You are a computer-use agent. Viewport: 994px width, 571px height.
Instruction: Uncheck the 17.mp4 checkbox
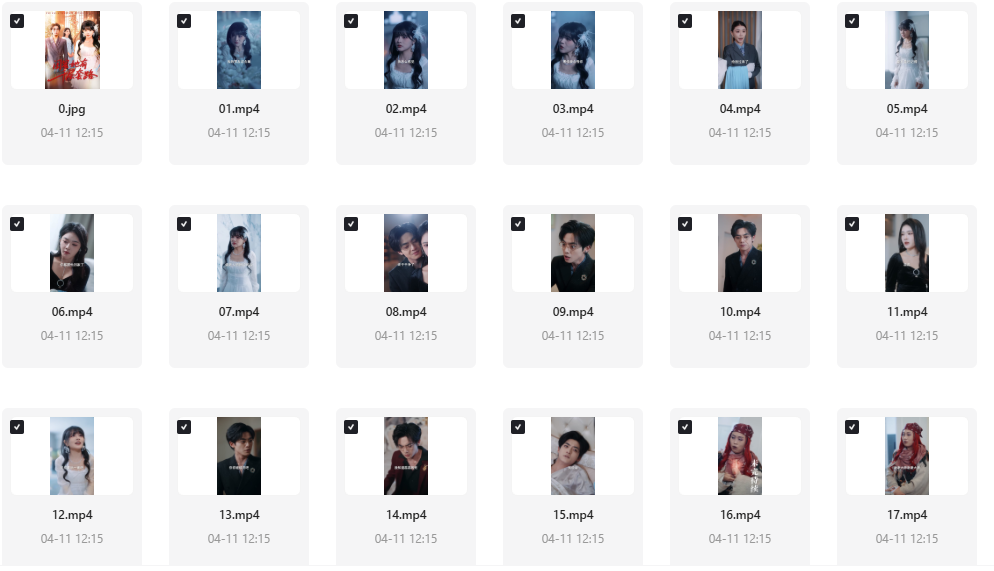click(852, 427)
